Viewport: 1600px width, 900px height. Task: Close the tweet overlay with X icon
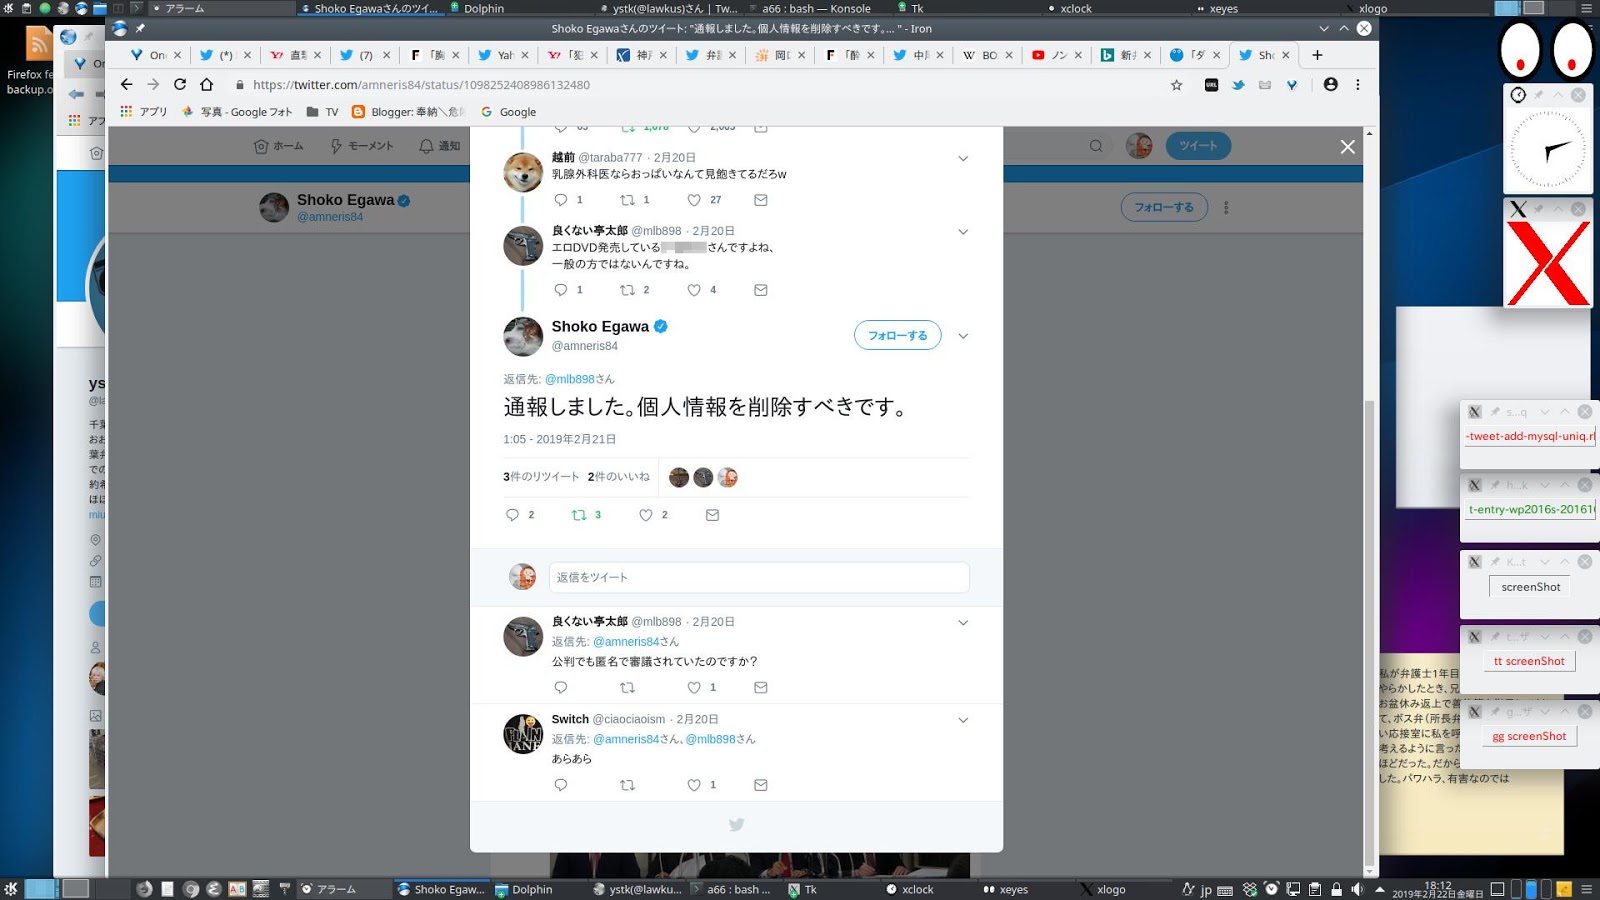1348,147
